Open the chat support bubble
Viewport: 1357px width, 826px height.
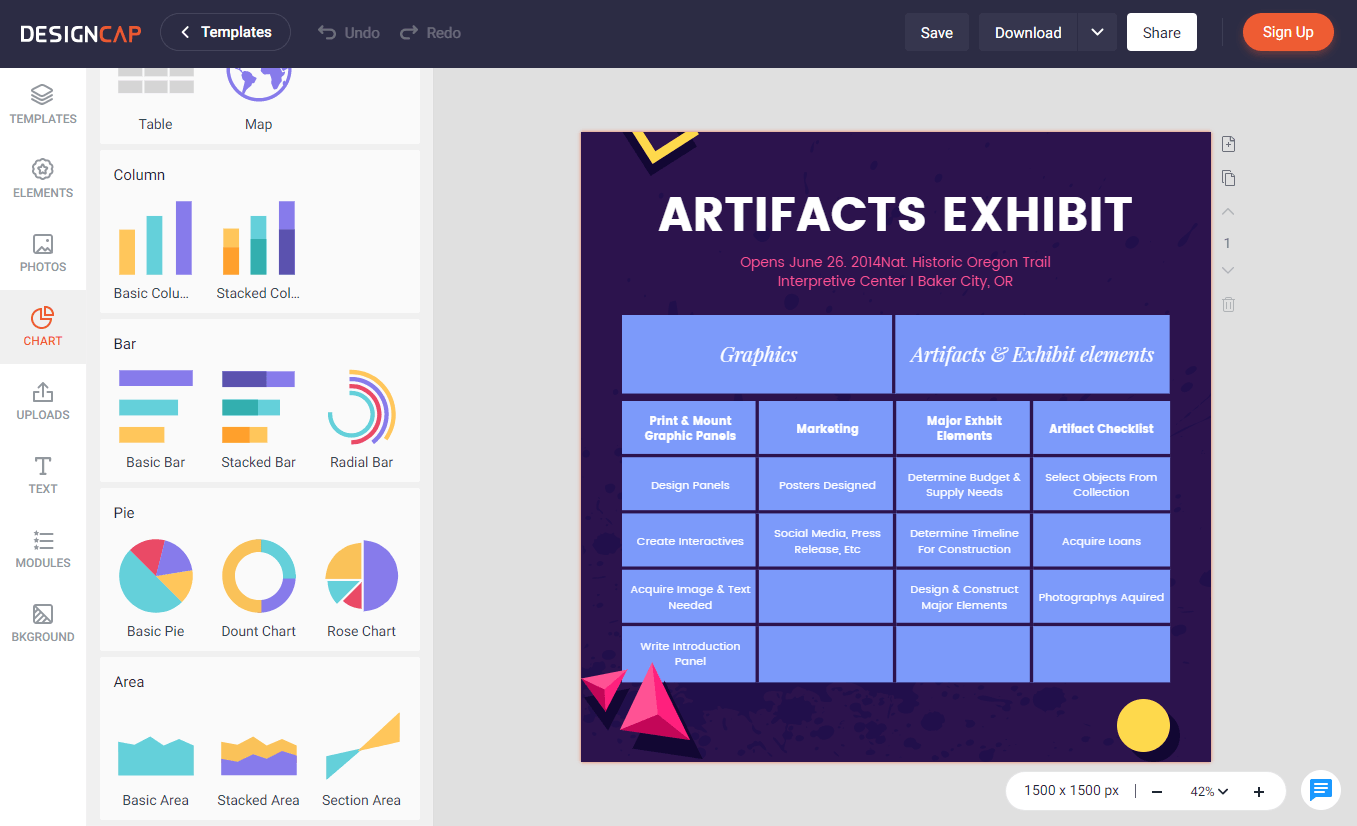click(1320, 790)
